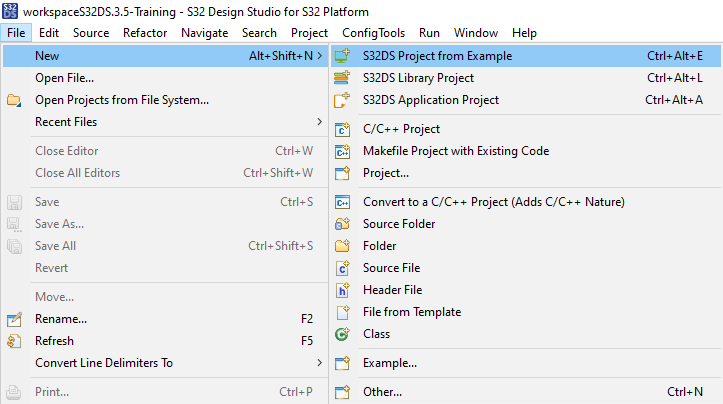Choose Convert to a C/C++ Project

click(x=493, y=202)
